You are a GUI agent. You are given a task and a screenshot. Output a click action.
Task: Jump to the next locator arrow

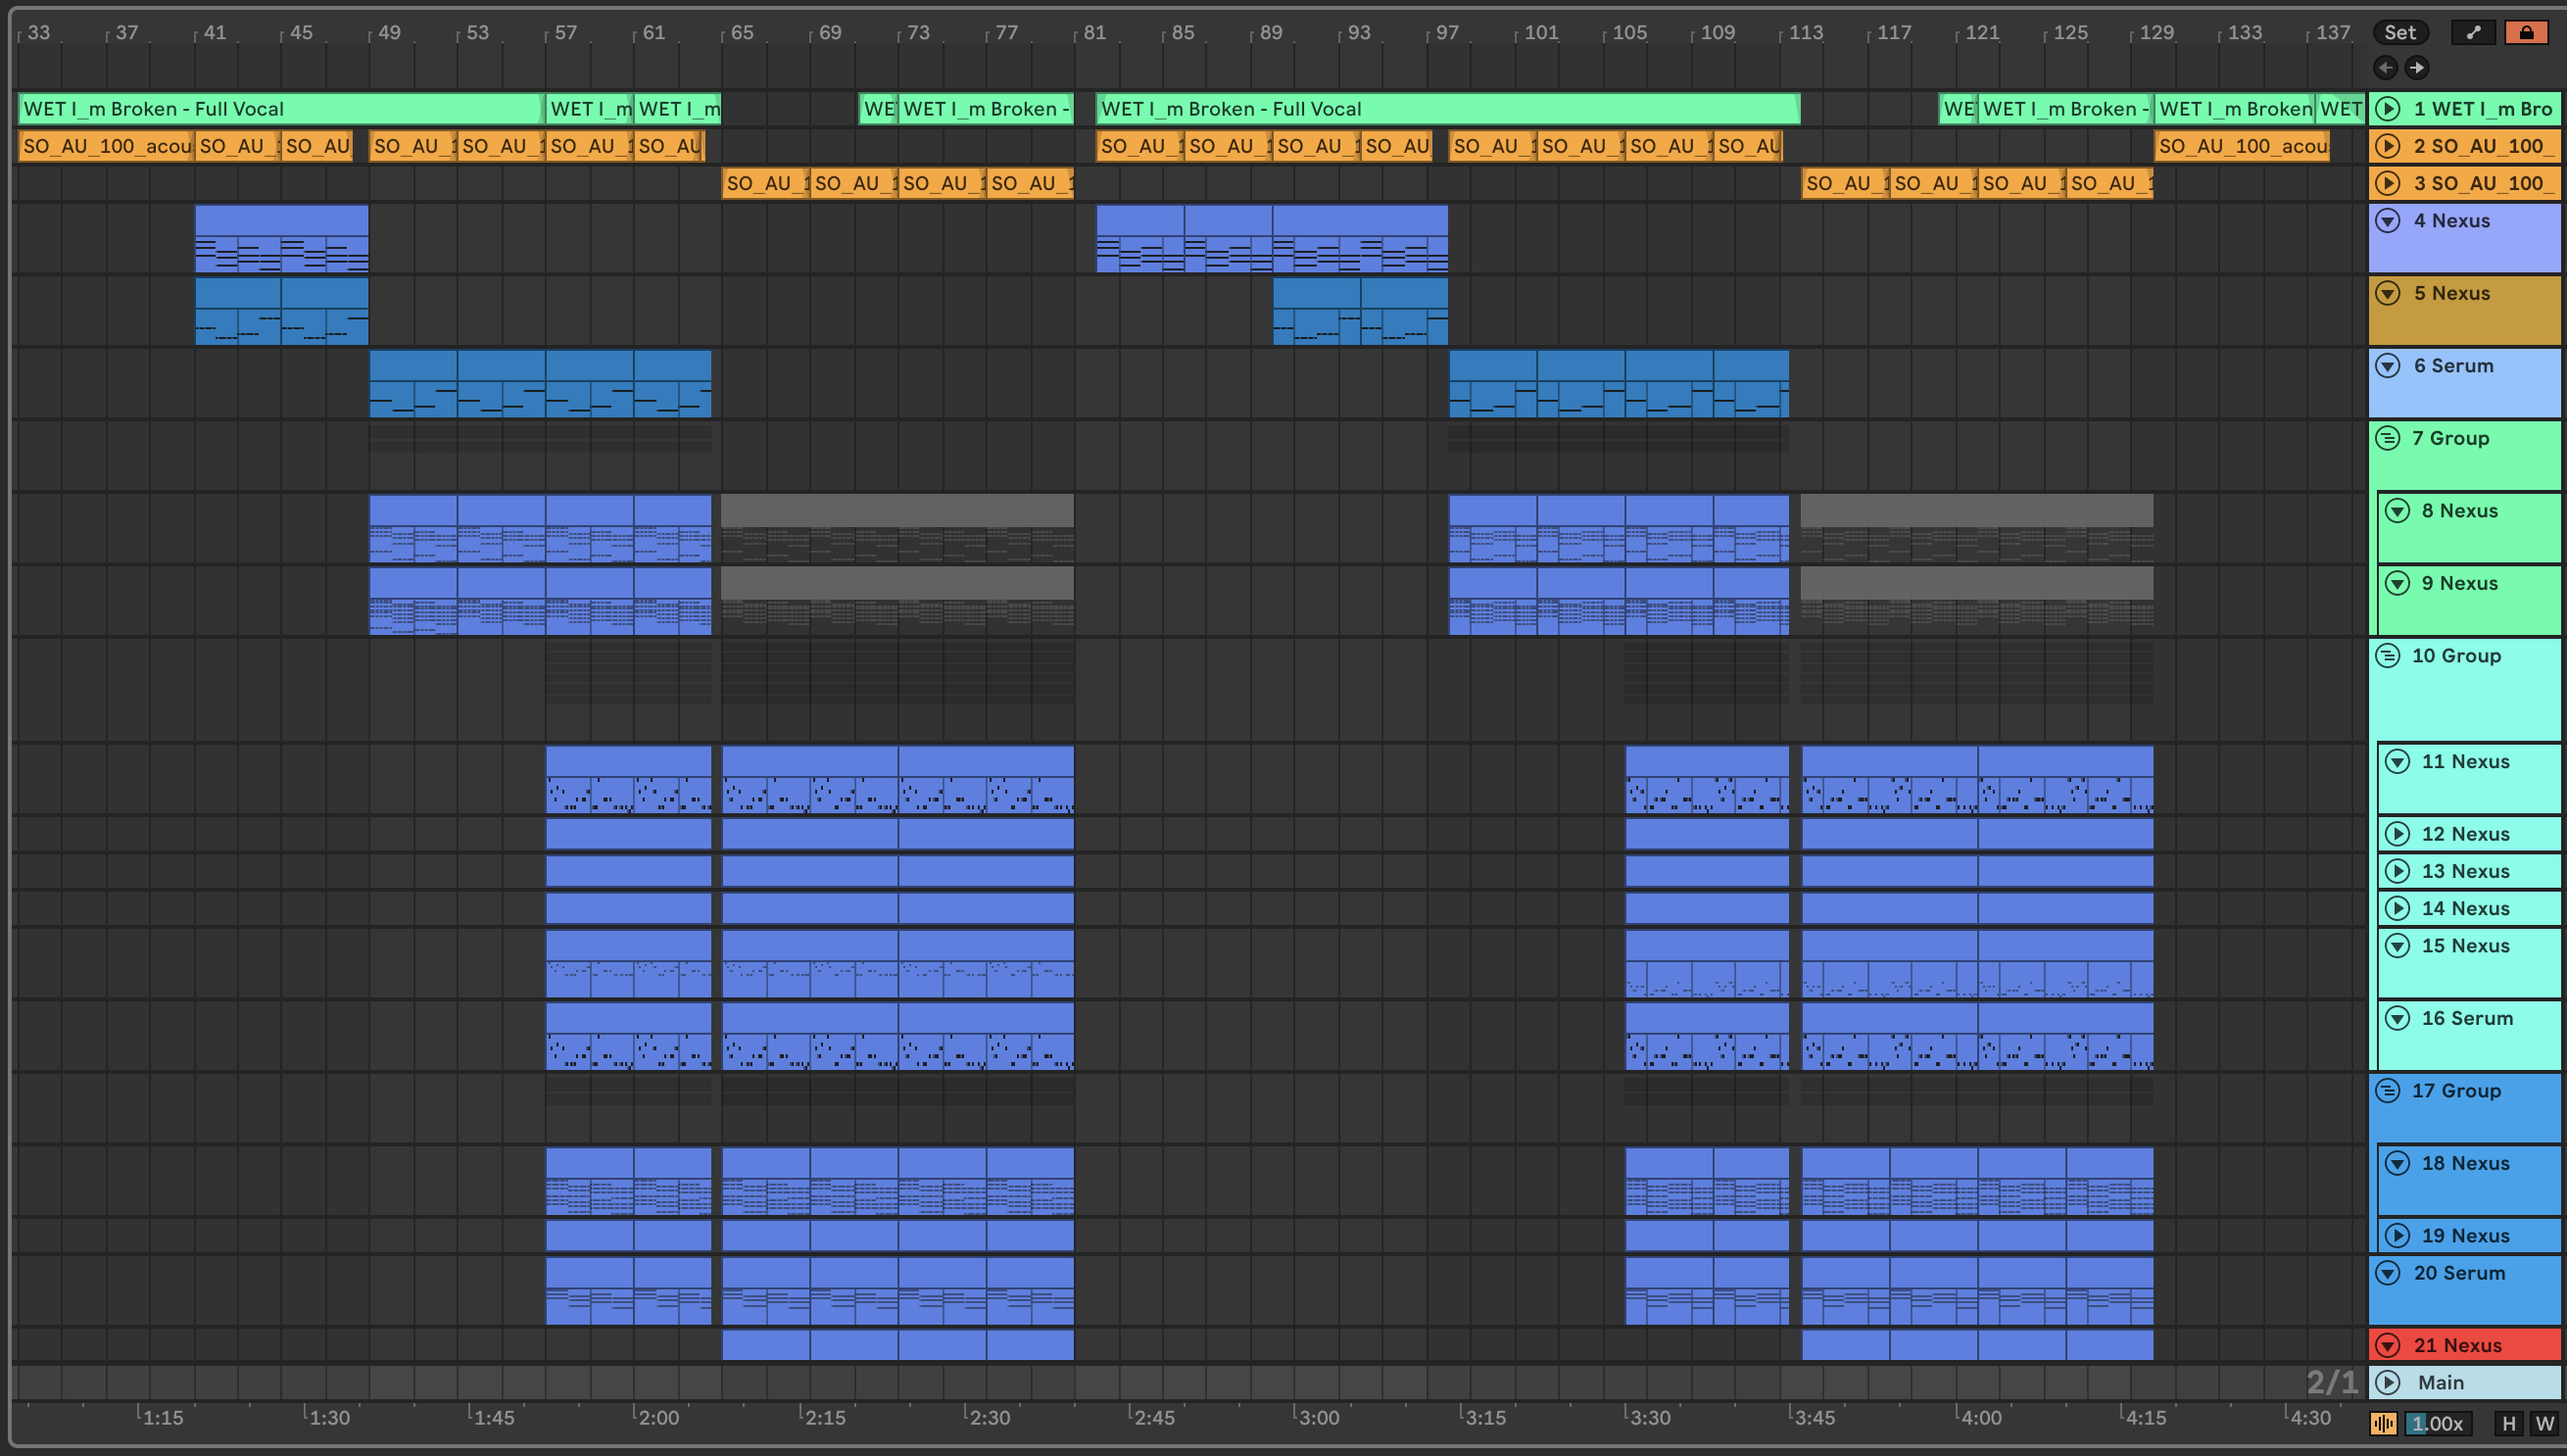(2416, 67)
